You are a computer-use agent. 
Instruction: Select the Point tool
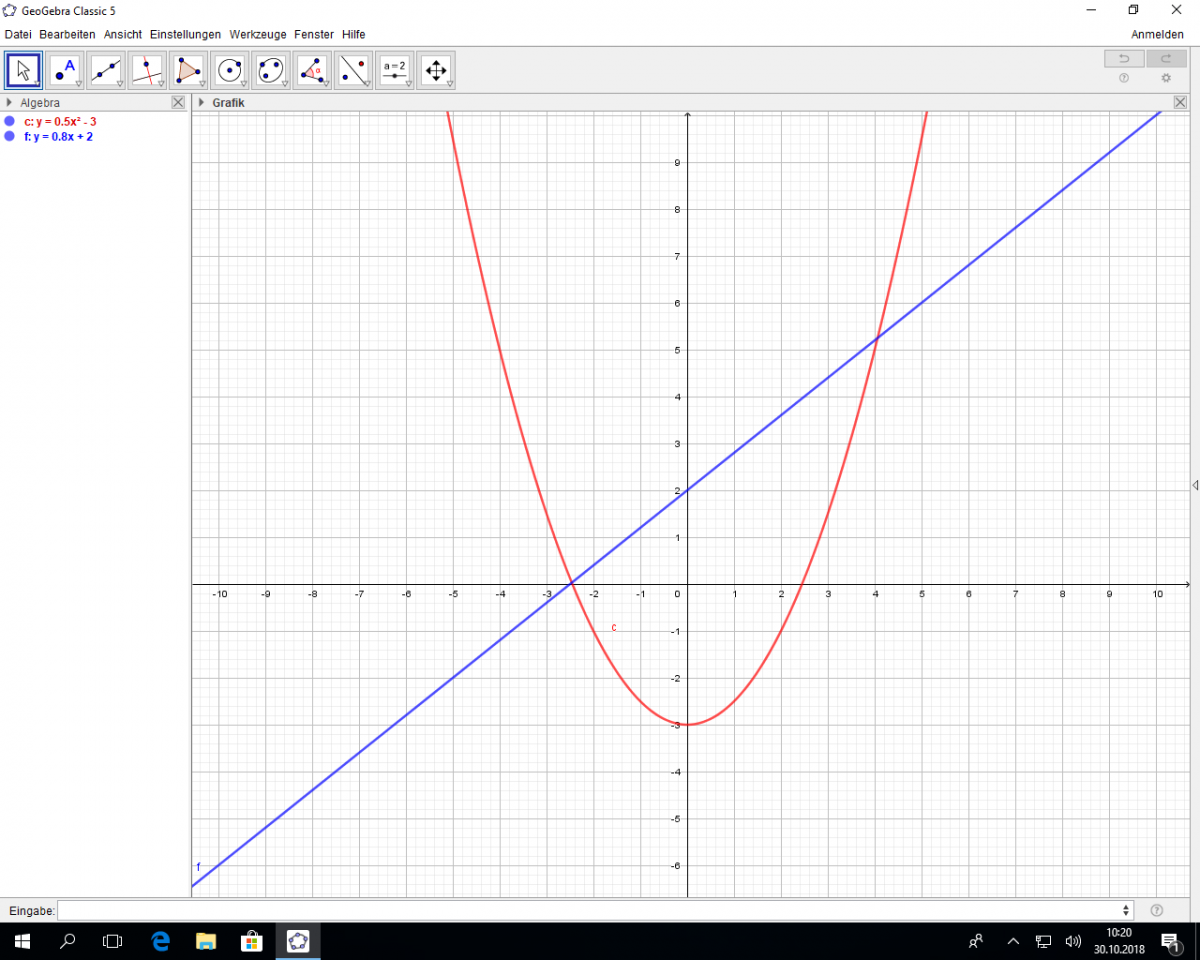pos(65,70)
